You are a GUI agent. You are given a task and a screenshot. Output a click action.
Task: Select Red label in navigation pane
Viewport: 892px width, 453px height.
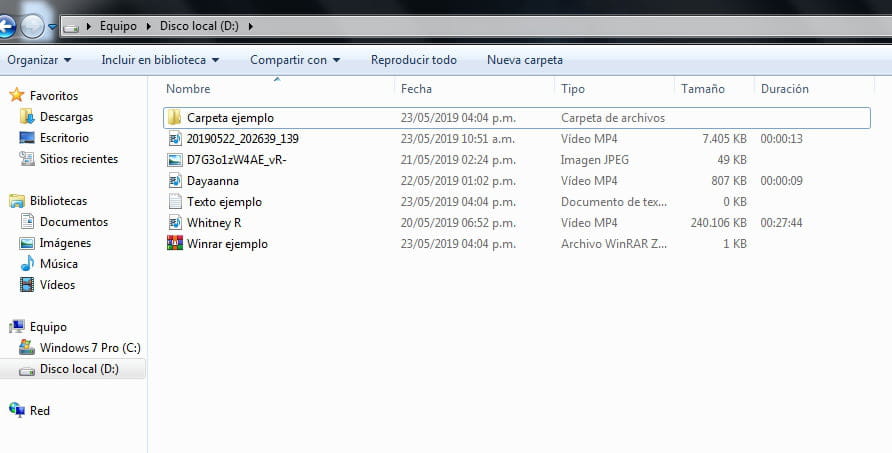(x=39, y=411)
